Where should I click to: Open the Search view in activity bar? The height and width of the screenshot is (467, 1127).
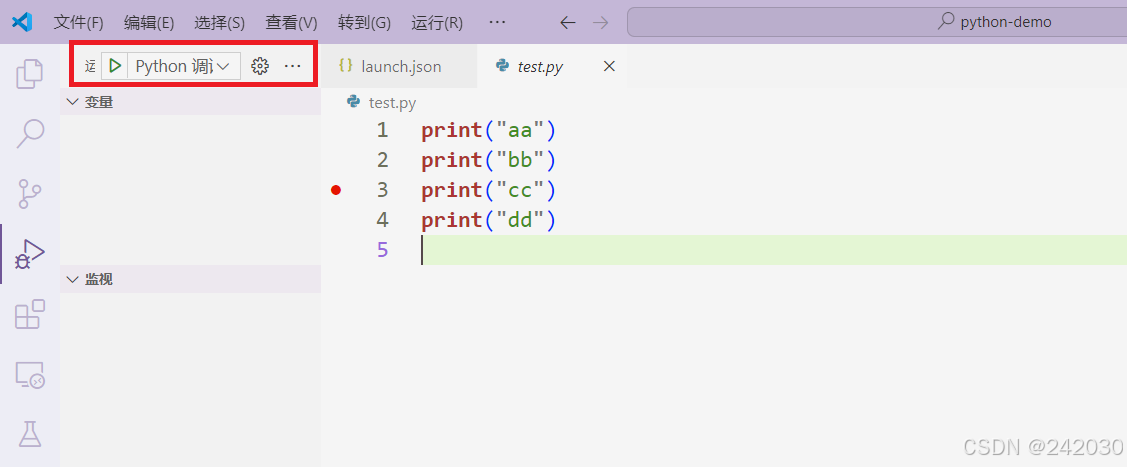29,134
